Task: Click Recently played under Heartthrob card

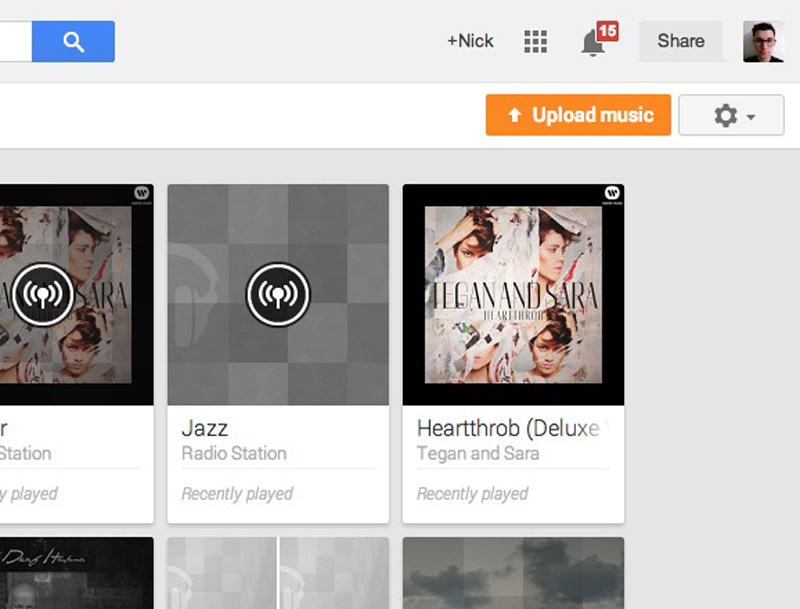Action: pyautogui.click(x=472, y=493)
